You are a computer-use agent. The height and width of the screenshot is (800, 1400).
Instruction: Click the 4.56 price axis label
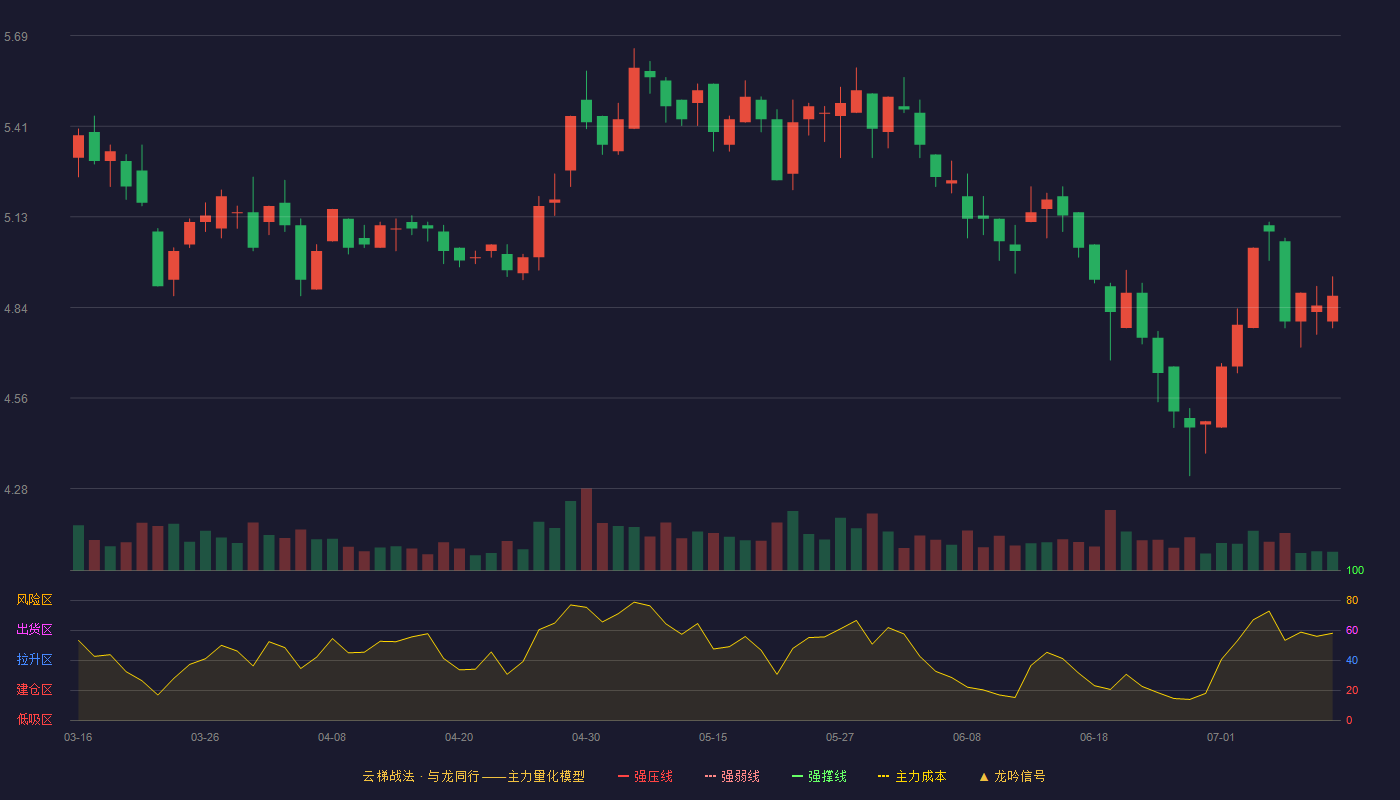pyautogui.click(x=16, y=399)
